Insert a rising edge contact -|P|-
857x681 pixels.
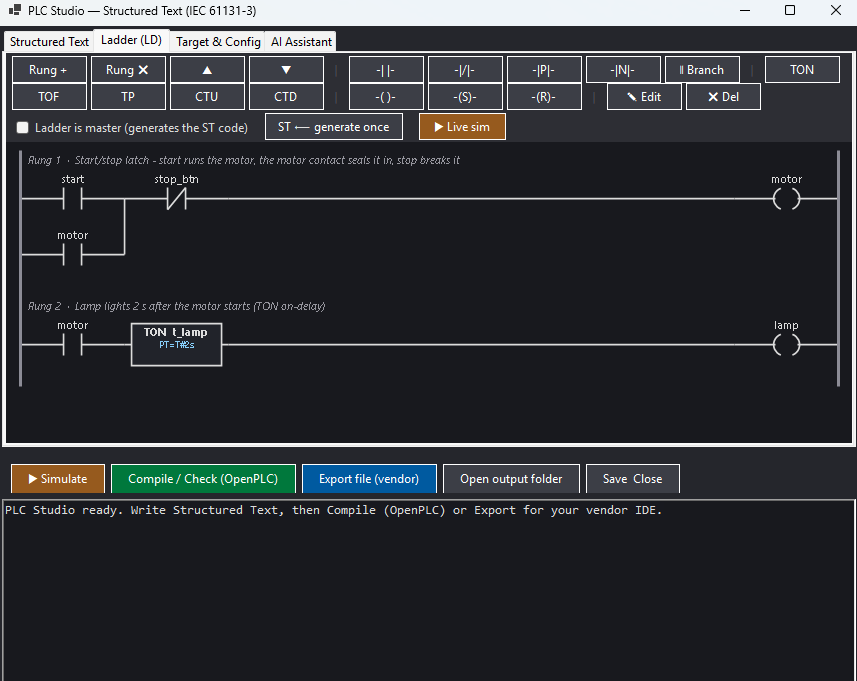click(544, 70)
